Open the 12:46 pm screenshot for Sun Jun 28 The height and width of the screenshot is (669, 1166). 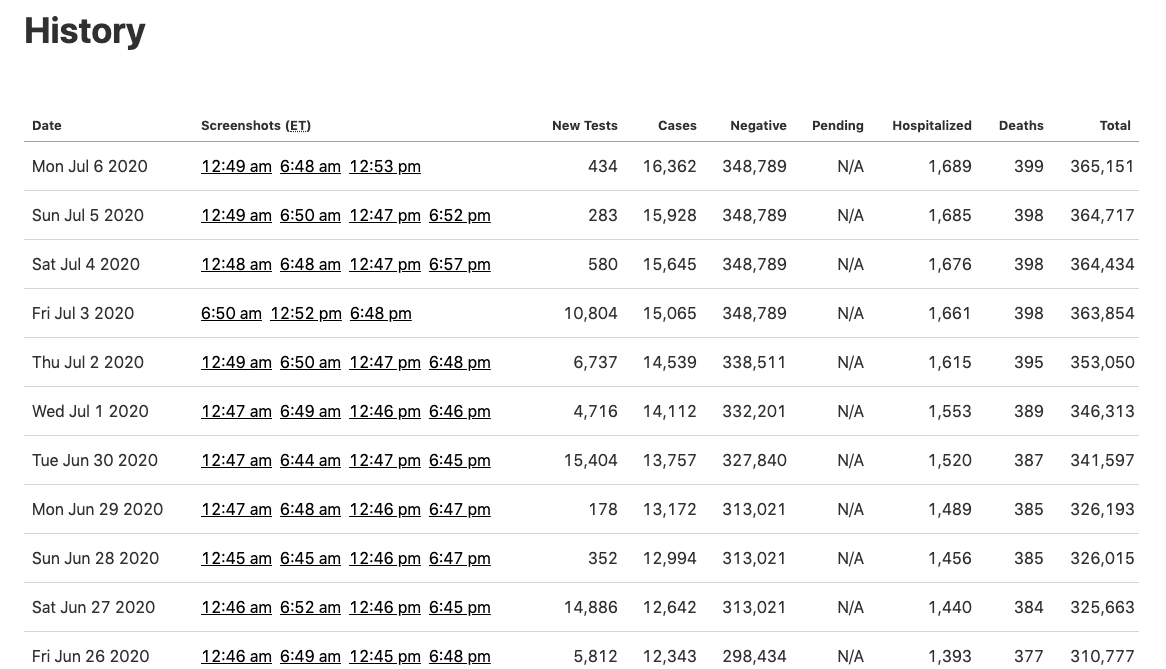pyautogui.click(x=385, y=559)
